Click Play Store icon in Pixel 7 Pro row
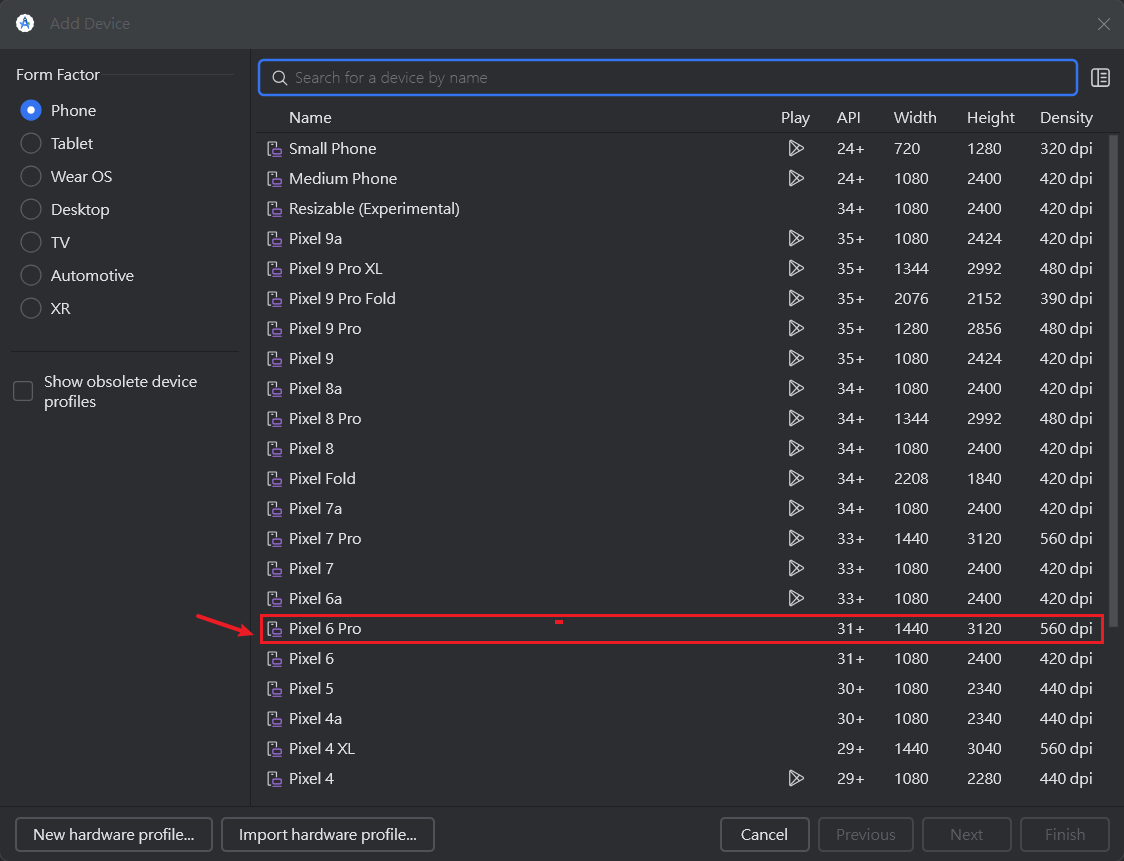 pyautogui.click(x=796, y=538)
